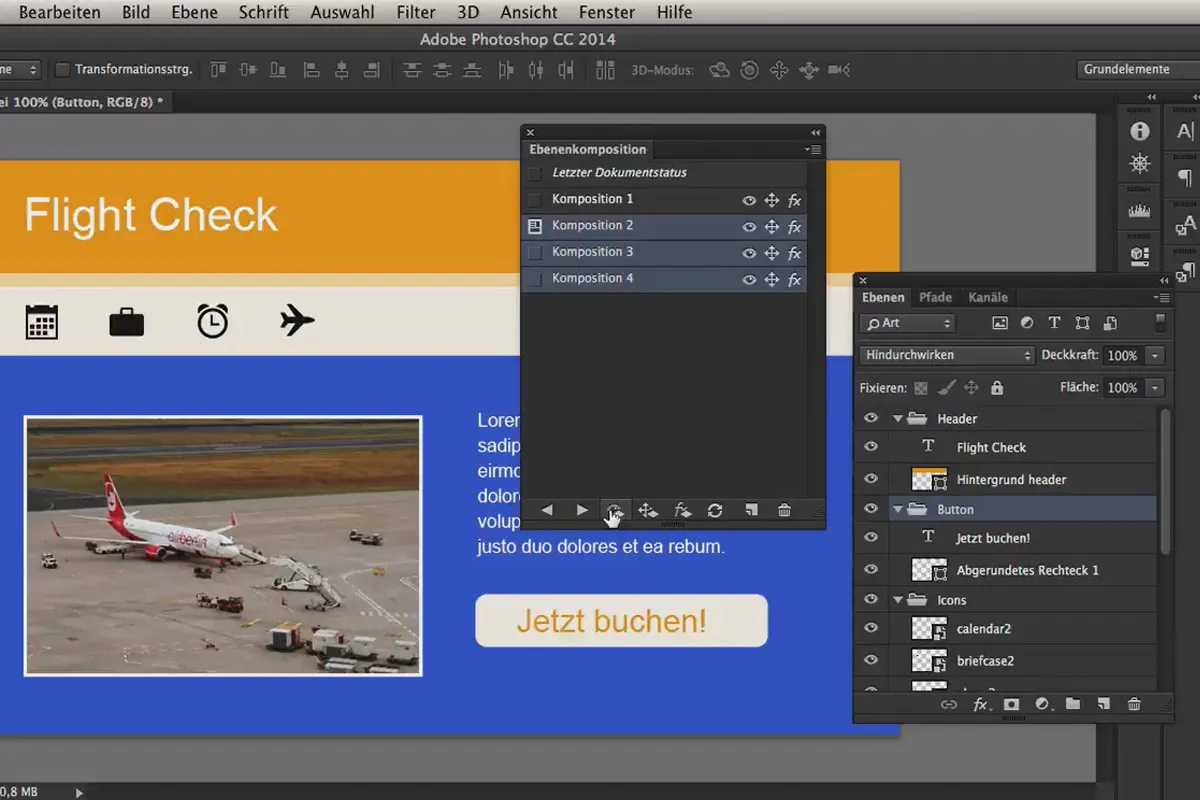Collapse the Button layer group

click(x=897, y=510)
